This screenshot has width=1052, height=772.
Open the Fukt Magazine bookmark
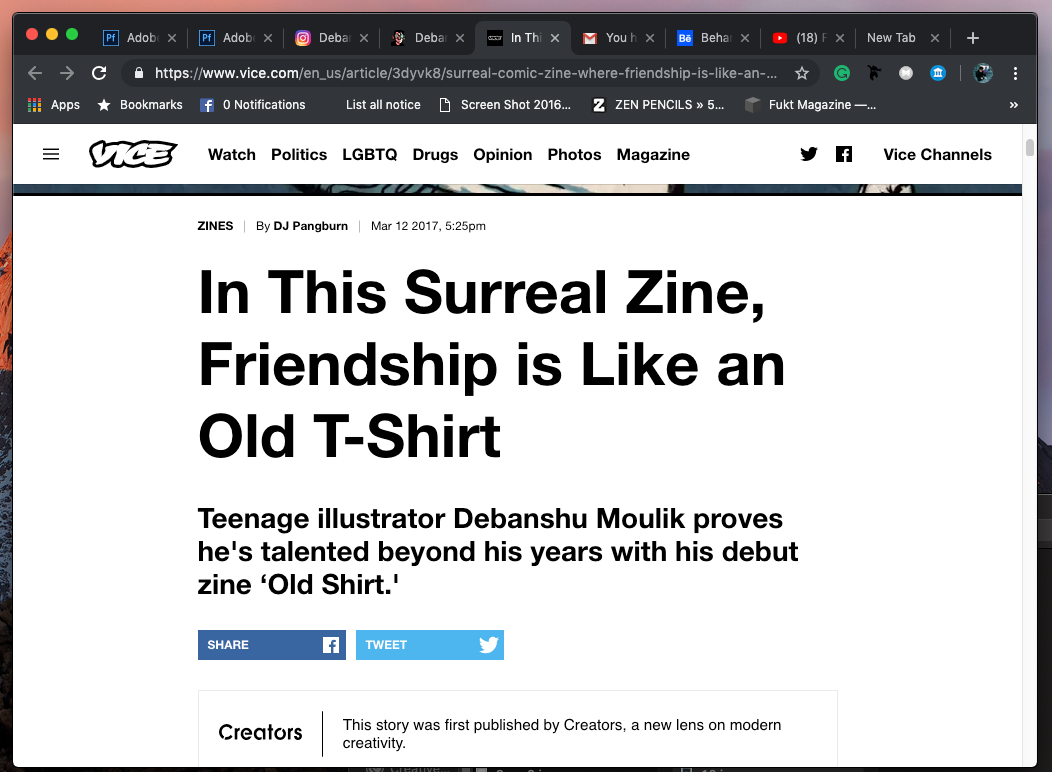coord(810,105)
